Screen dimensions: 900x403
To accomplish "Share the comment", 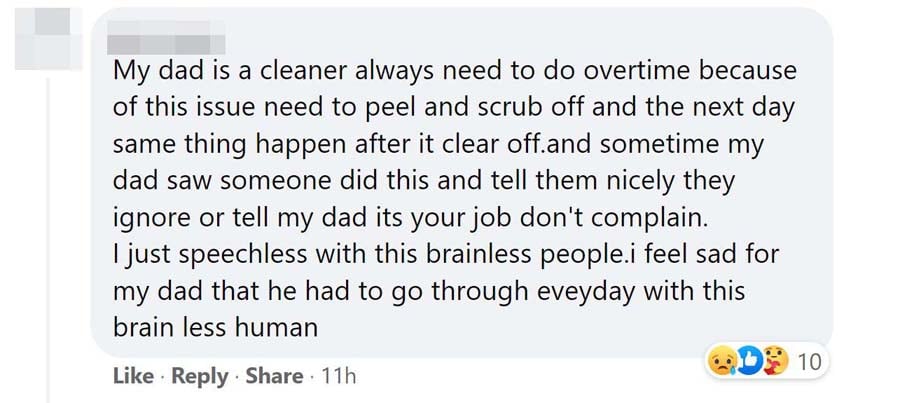I will pos(273,376).
